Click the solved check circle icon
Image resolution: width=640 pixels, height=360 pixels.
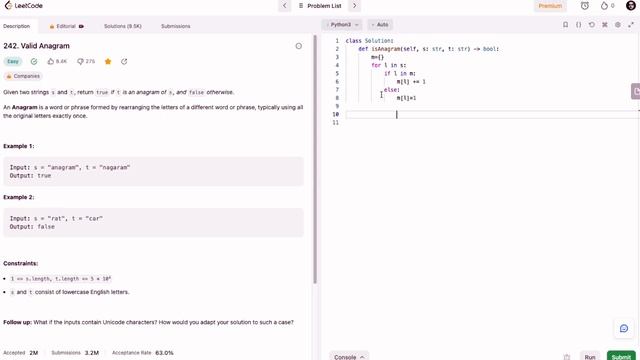34,61
